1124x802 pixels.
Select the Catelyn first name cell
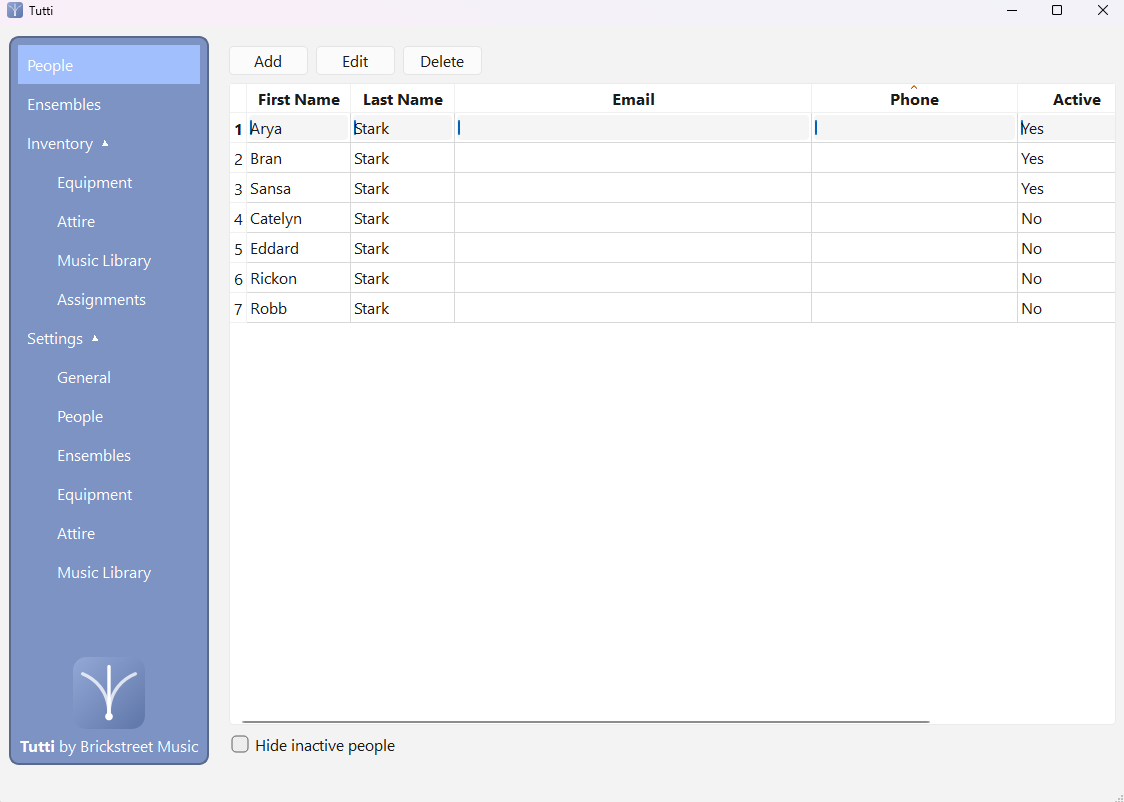[298, 219]
